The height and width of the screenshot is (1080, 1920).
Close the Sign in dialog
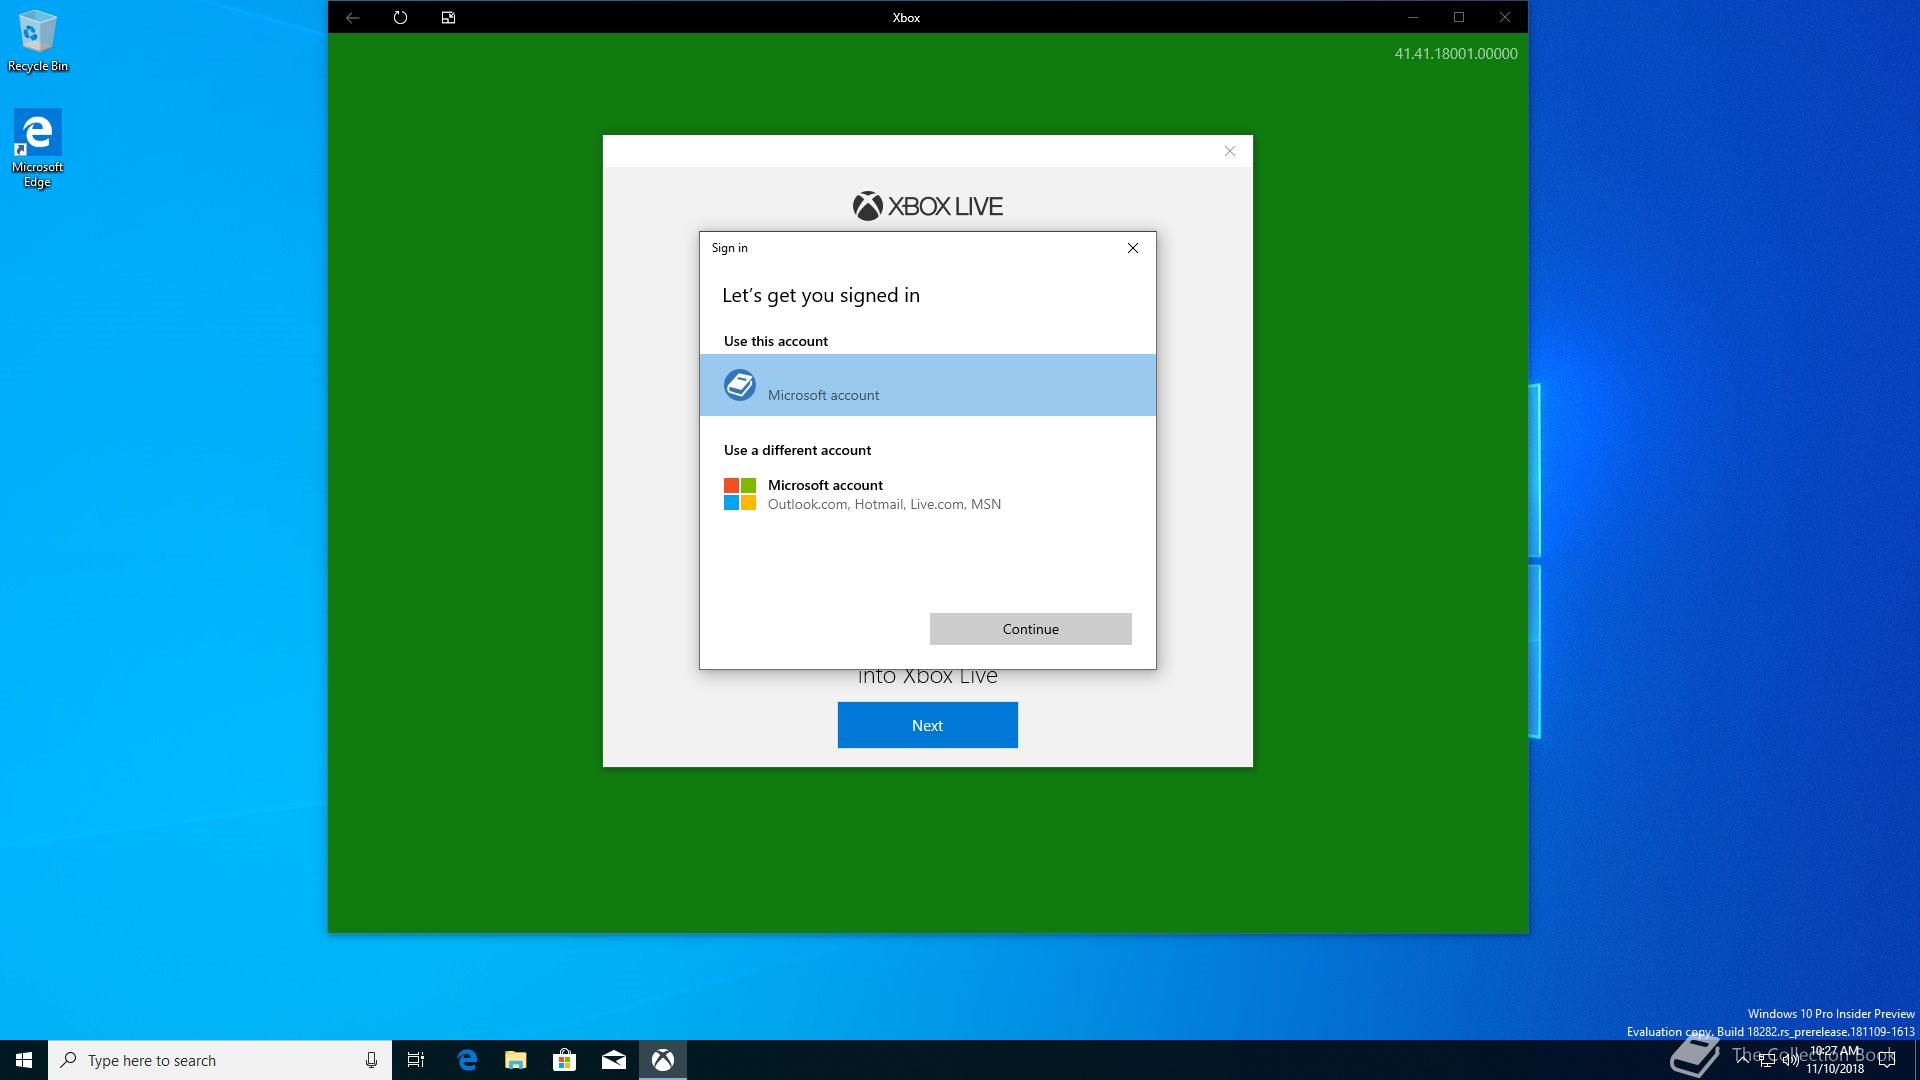pyautogui.click(x=1133, y=248)
